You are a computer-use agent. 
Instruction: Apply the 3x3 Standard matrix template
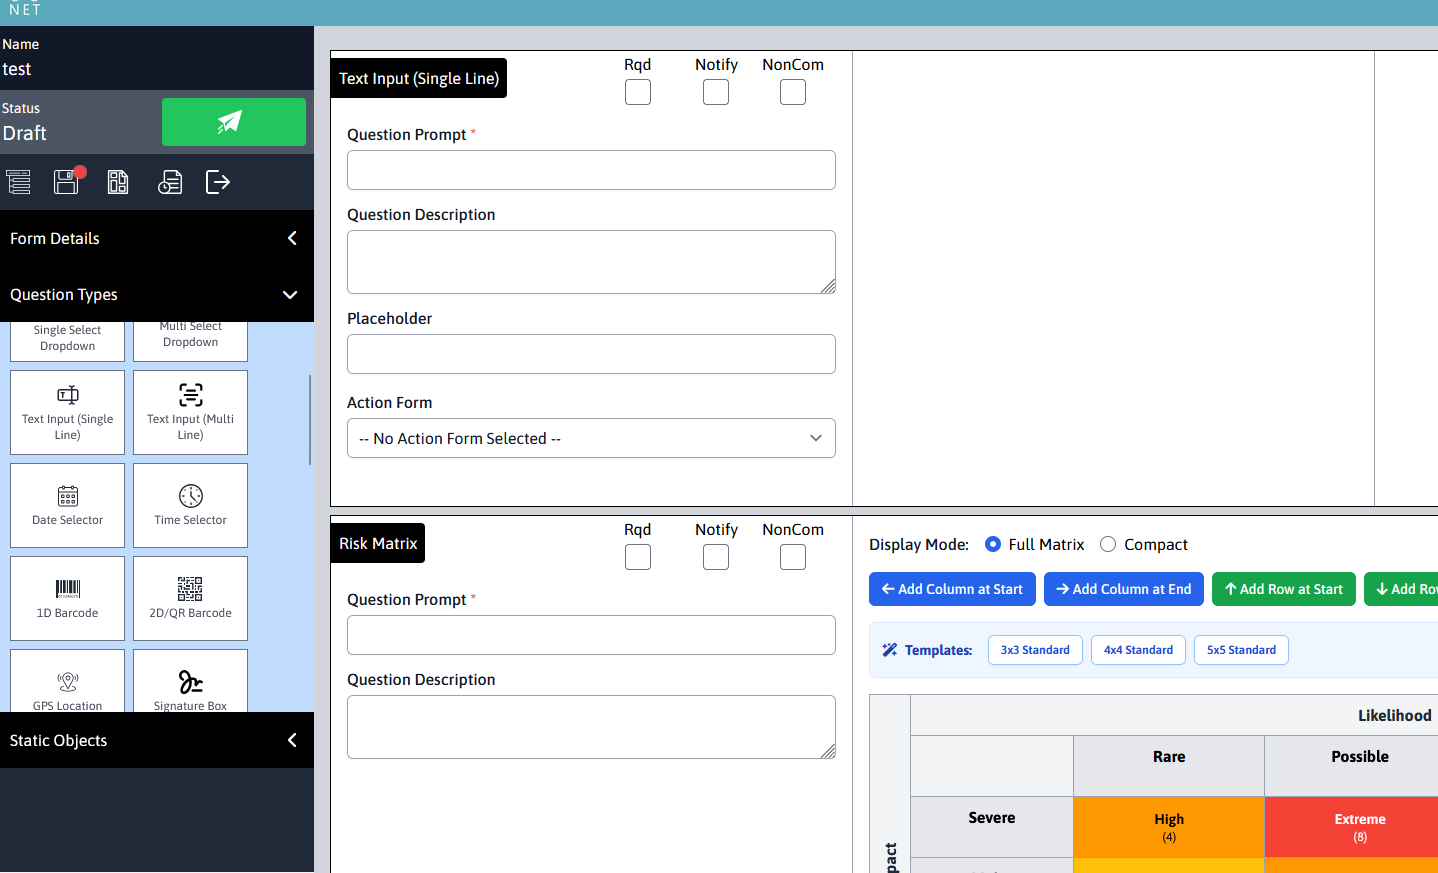click(x=1034, y=650)
